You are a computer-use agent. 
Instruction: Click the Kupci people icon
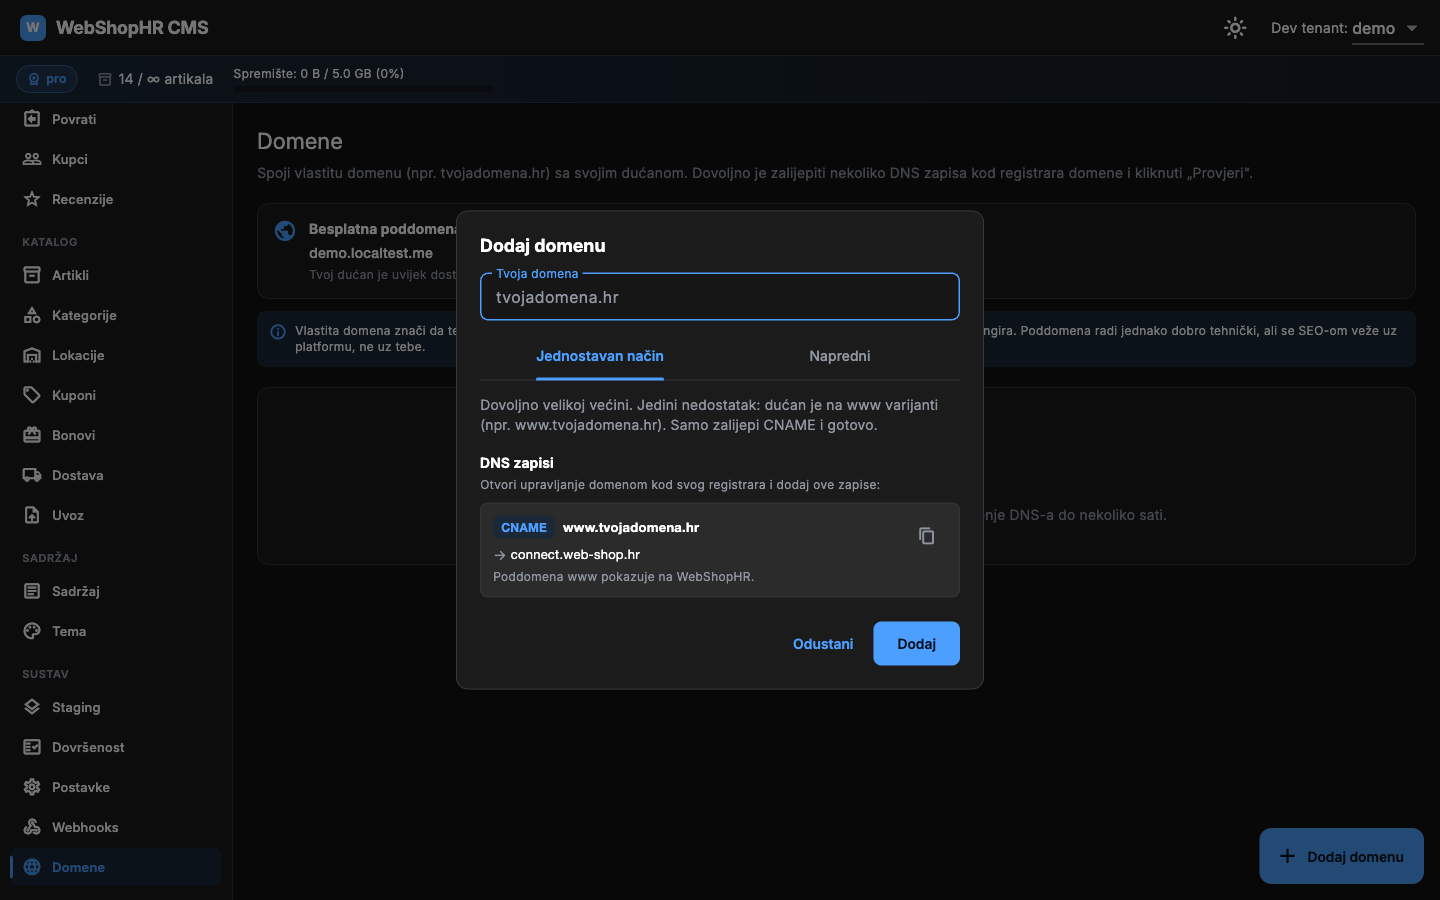pyautogui.click(x=32, y=159)
